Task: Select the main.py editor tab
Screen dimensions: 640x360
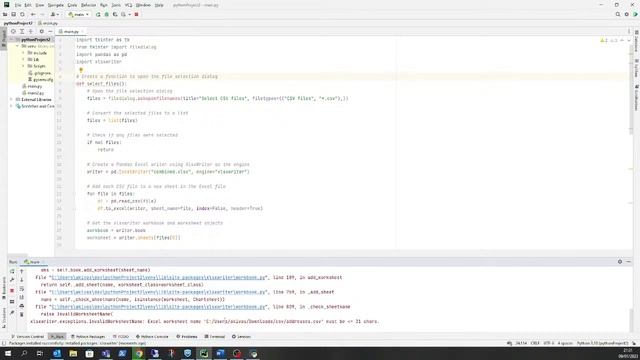Action: click(70, 31)
